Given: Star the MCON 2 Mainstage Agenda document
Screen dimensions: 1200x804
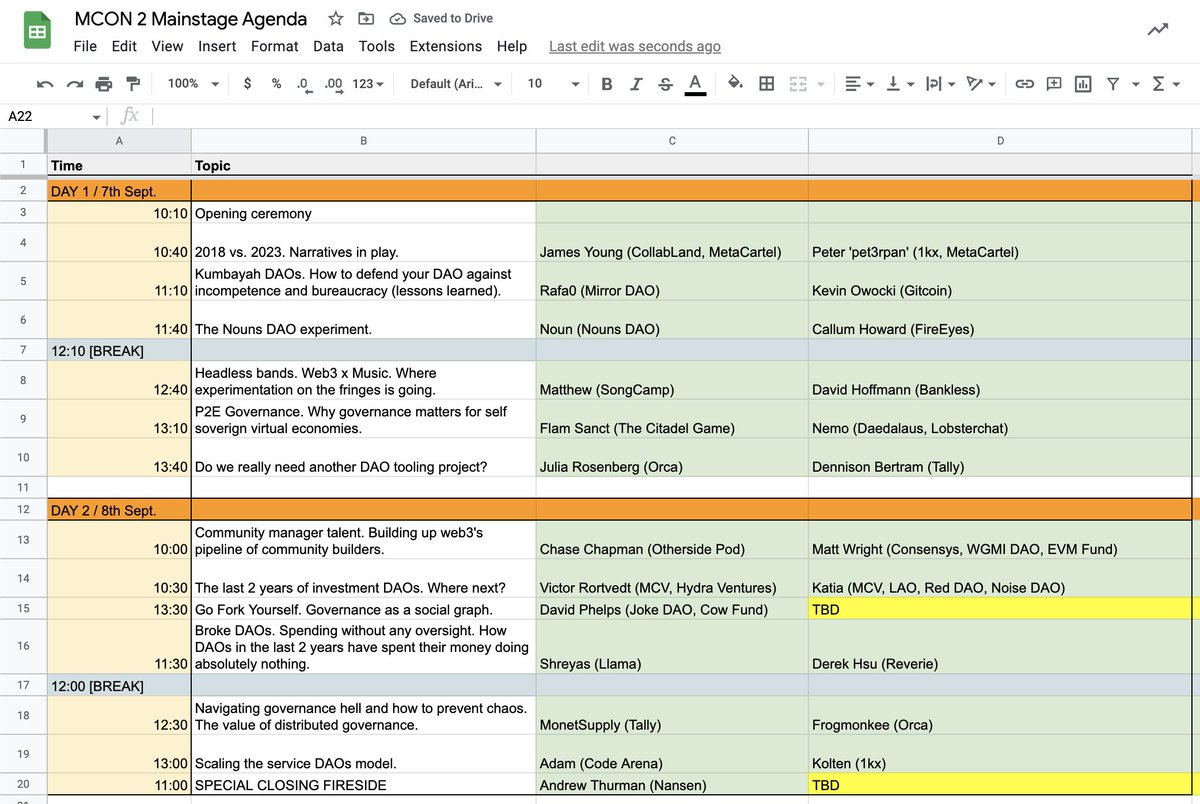Looking at the screenshot, I should click(x=336, y=19).
